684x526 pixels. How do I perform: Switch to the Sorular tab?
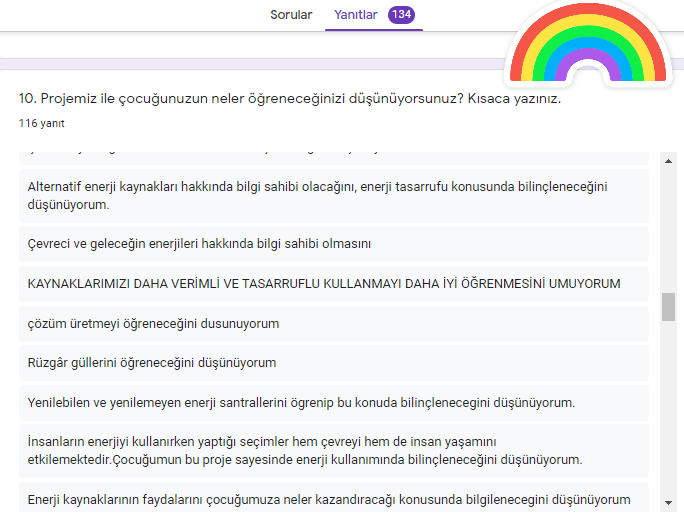point(291,15)
